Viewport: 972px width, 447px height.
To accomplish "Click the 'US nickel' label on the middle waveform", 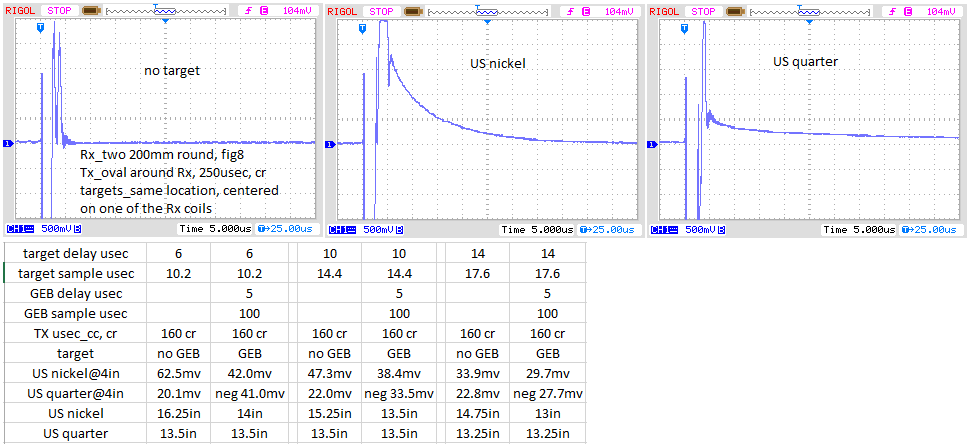I will click(x=498, y=64).
